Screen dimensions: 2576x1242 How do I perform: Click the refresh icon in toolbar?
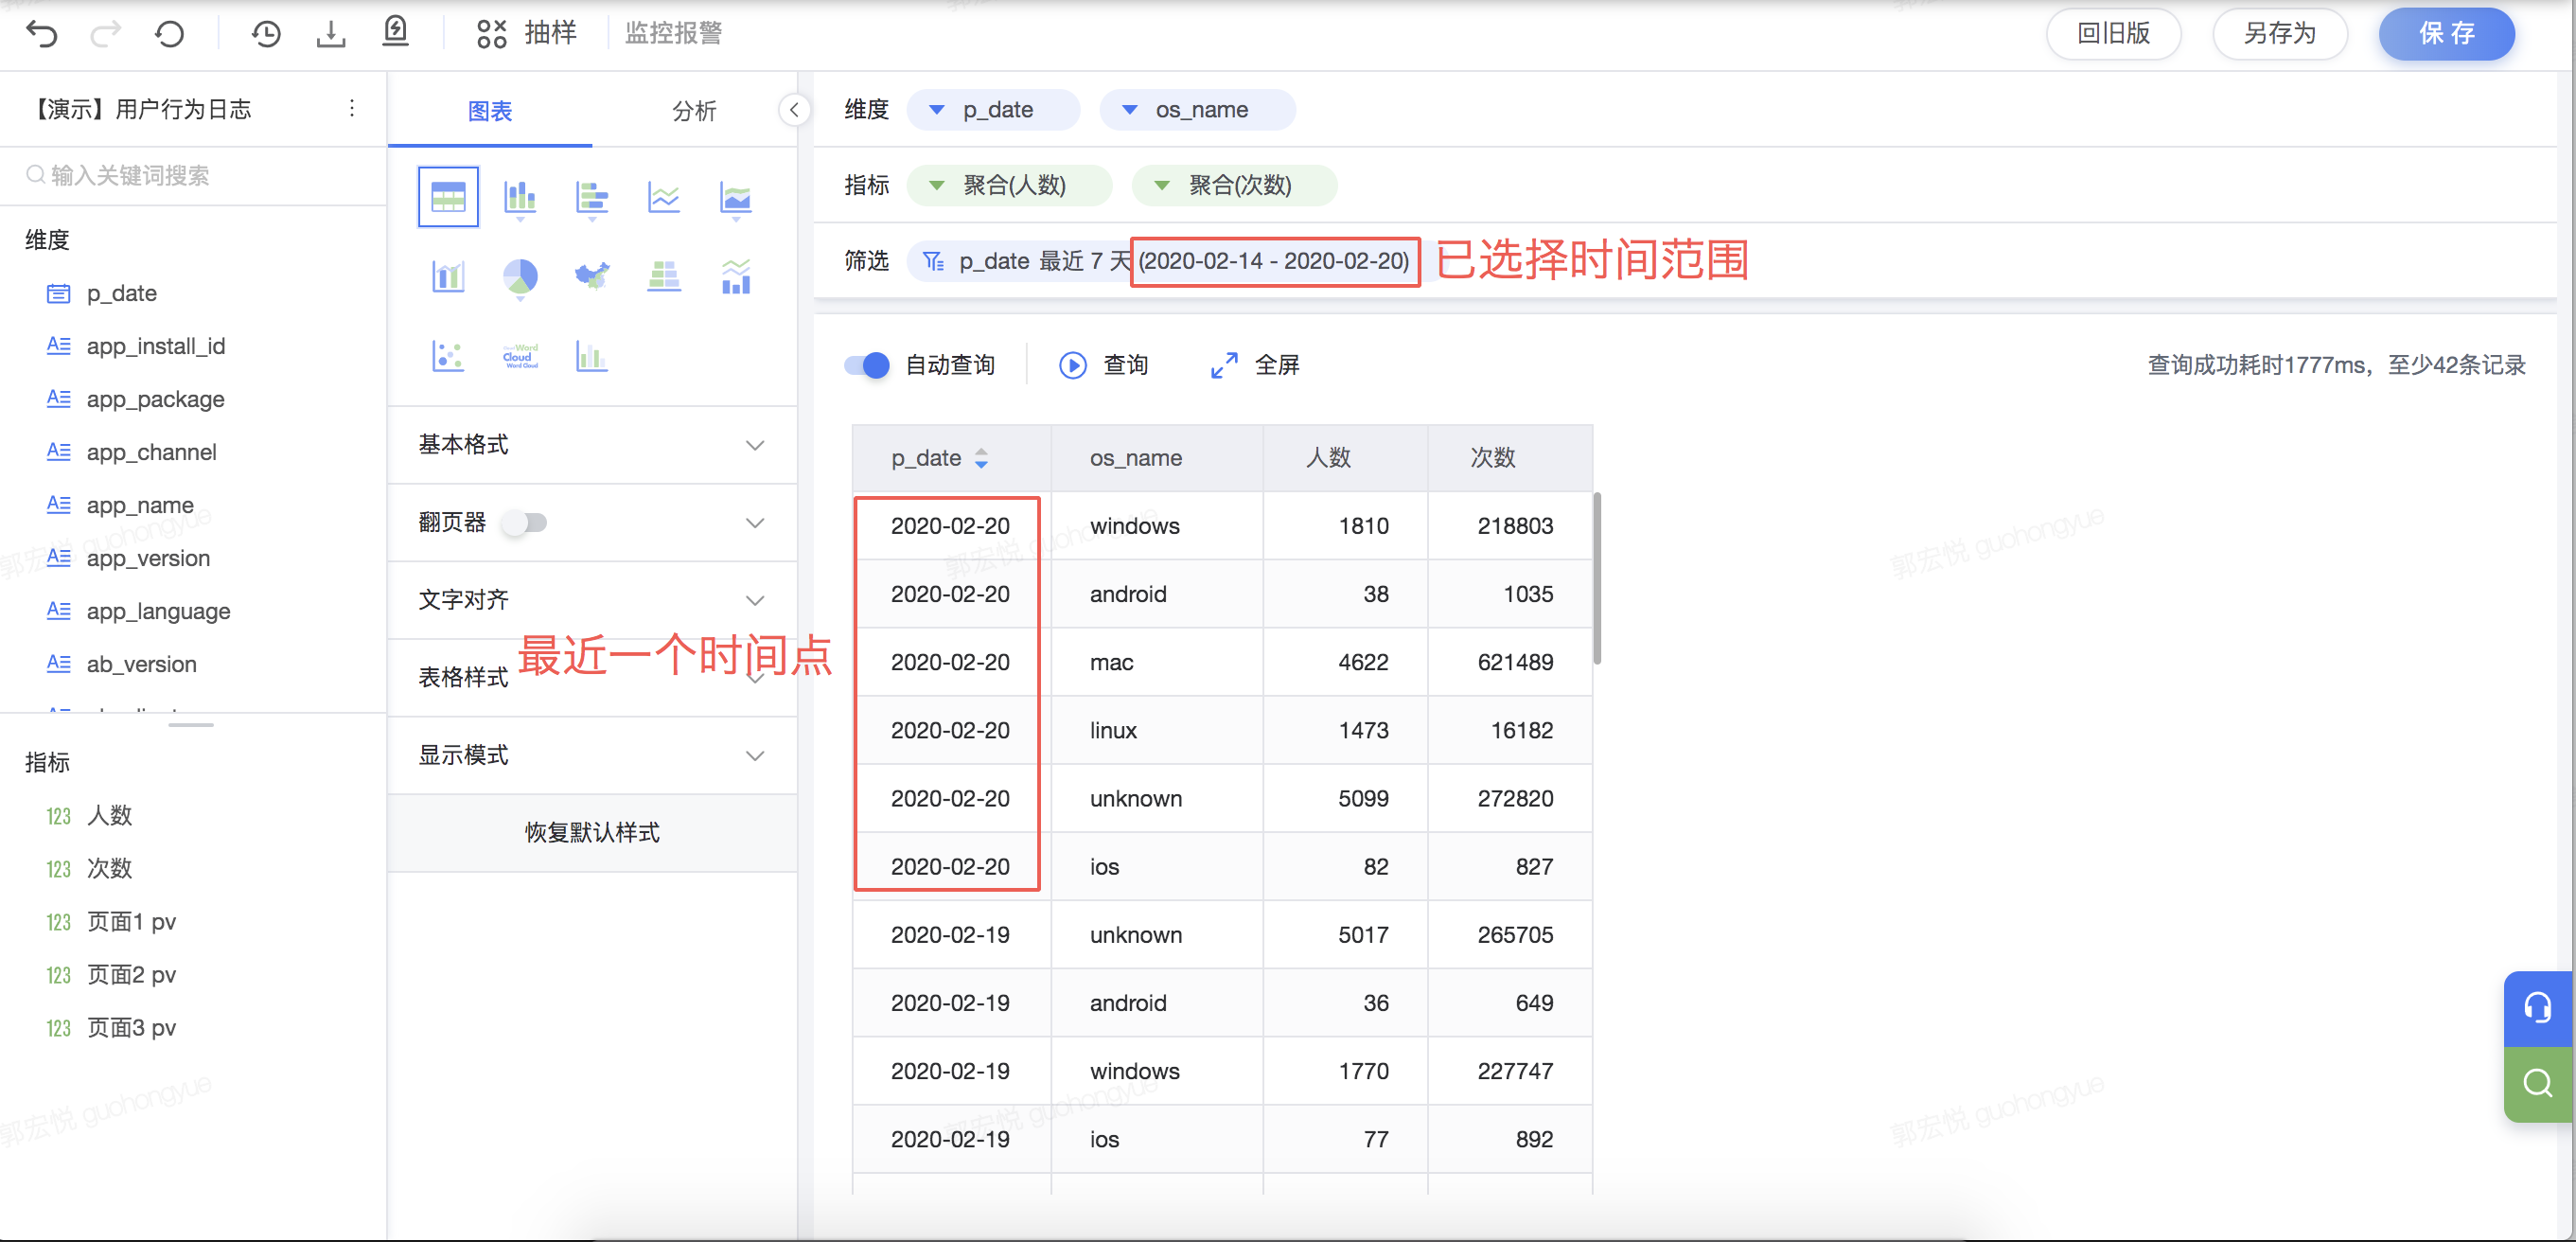coord(170,34)
